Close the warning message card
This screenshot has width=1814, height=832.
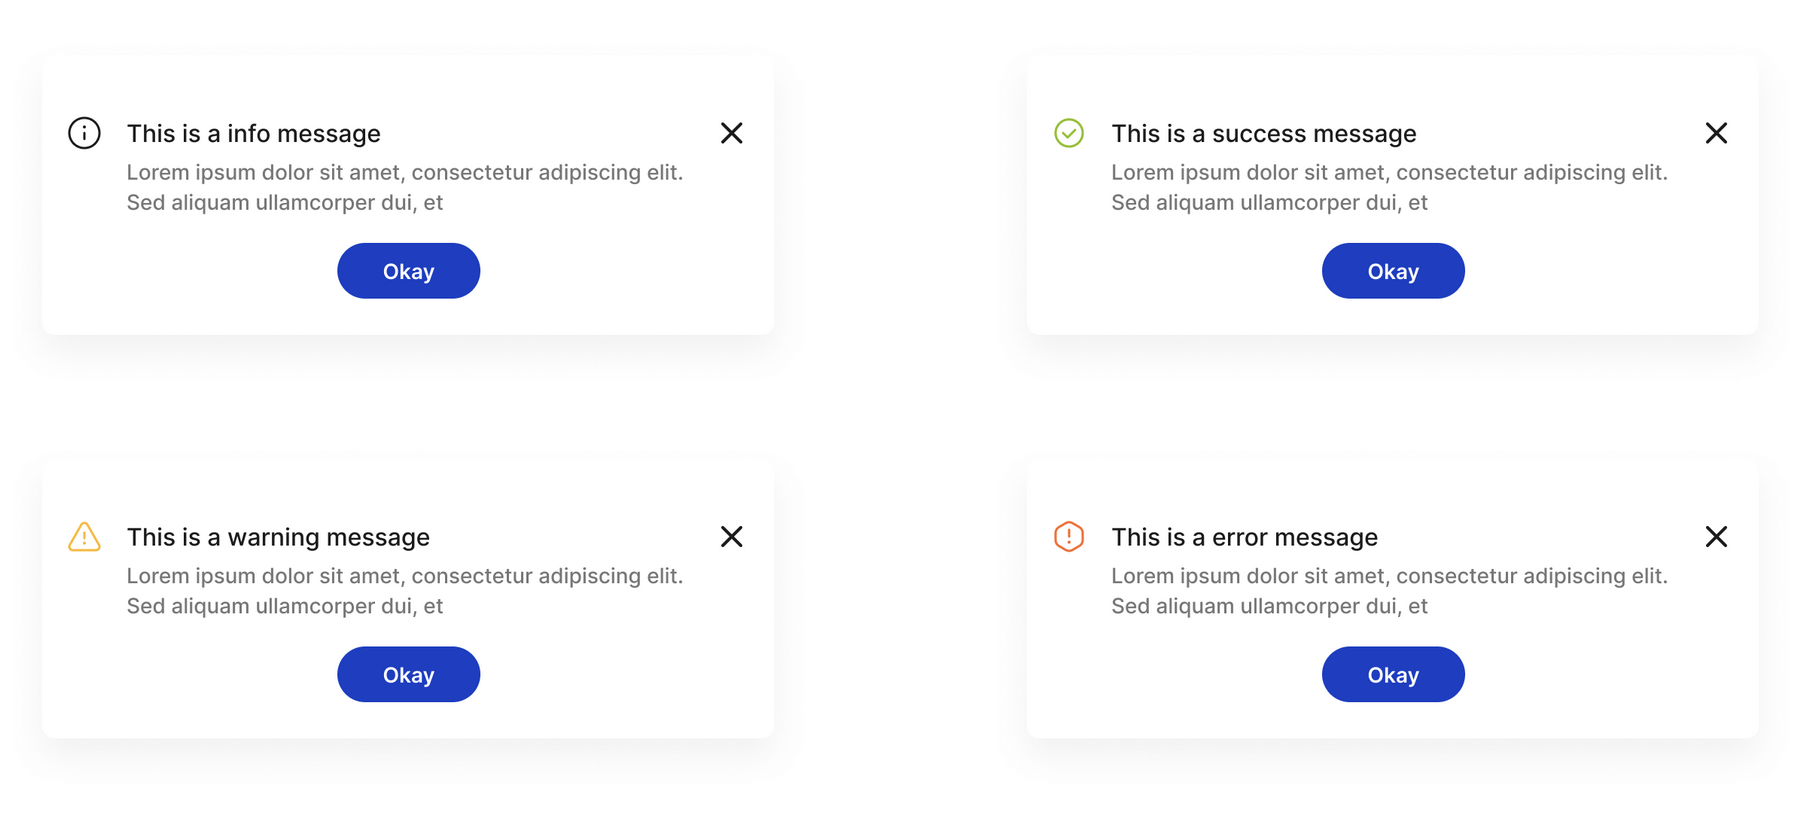tap(732, 537)
